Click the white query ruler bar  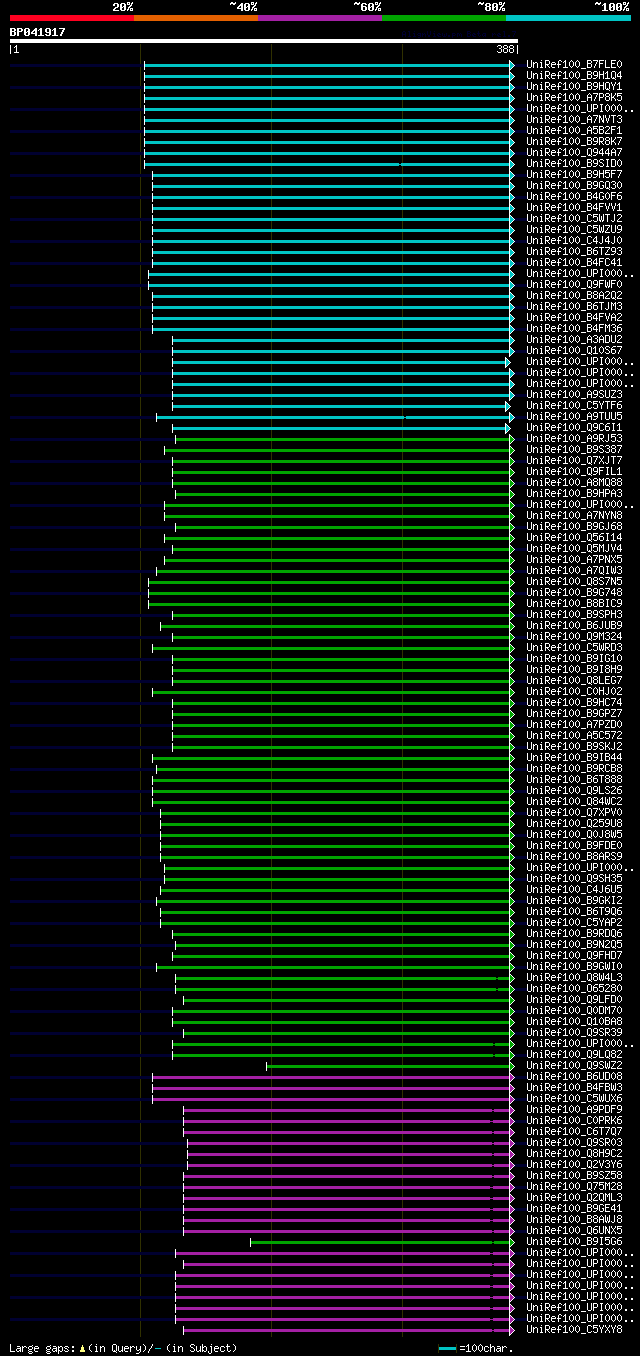coord(264,41)
